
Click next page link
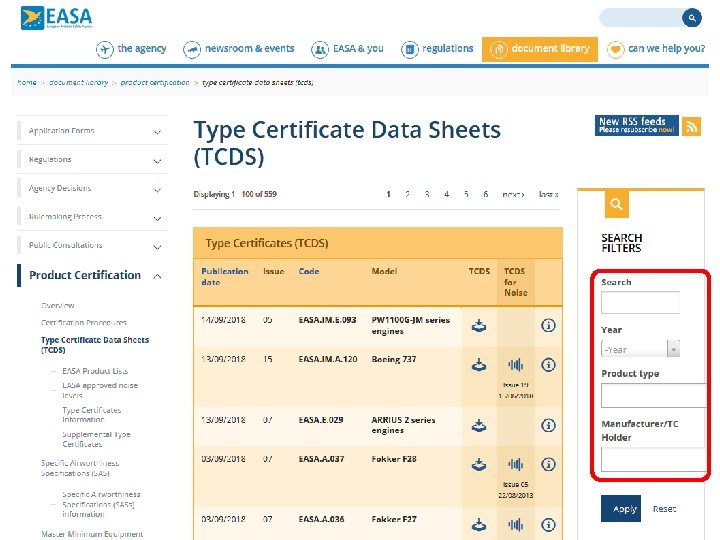(x=513, y=194)
